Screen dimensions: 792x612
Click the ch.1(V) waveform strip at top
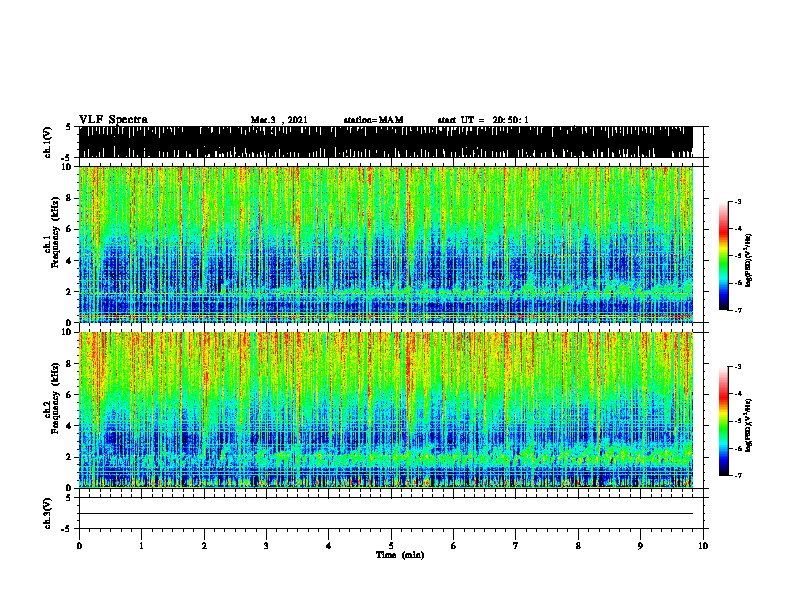(x=386, y=142)
